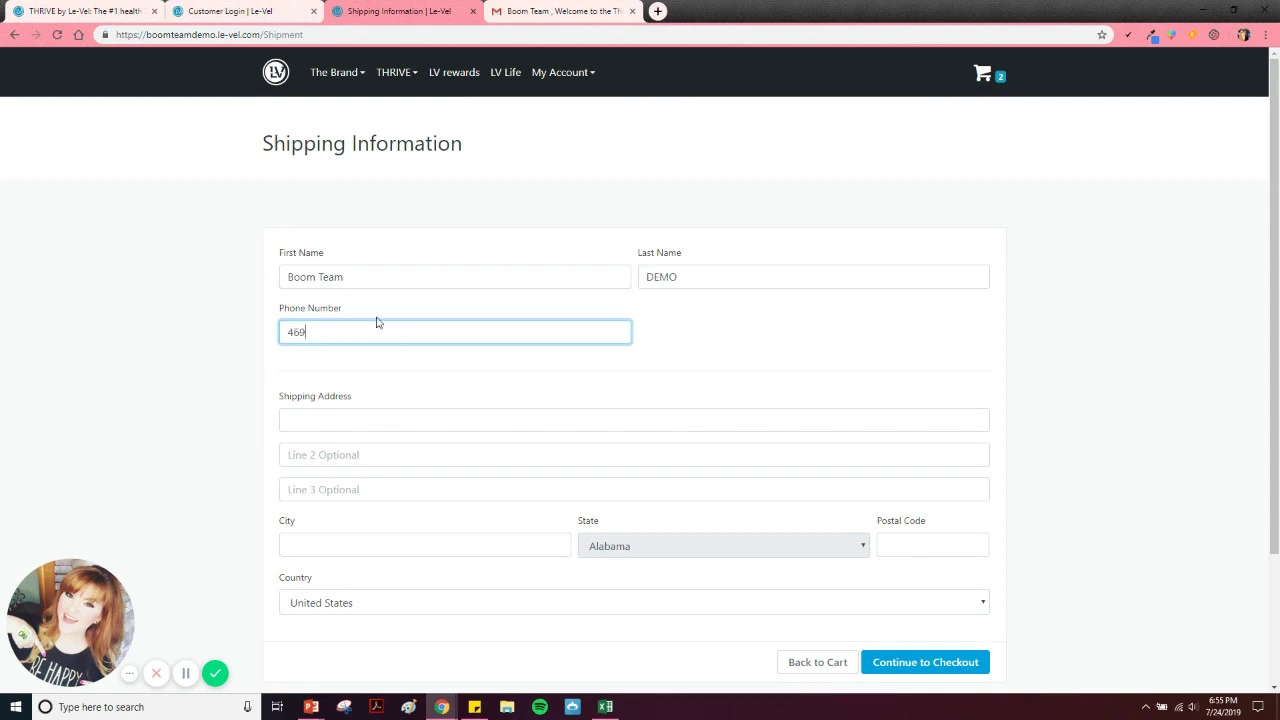The image size is (1280, 720).
Task: Click the City input field
Action: 425,545
